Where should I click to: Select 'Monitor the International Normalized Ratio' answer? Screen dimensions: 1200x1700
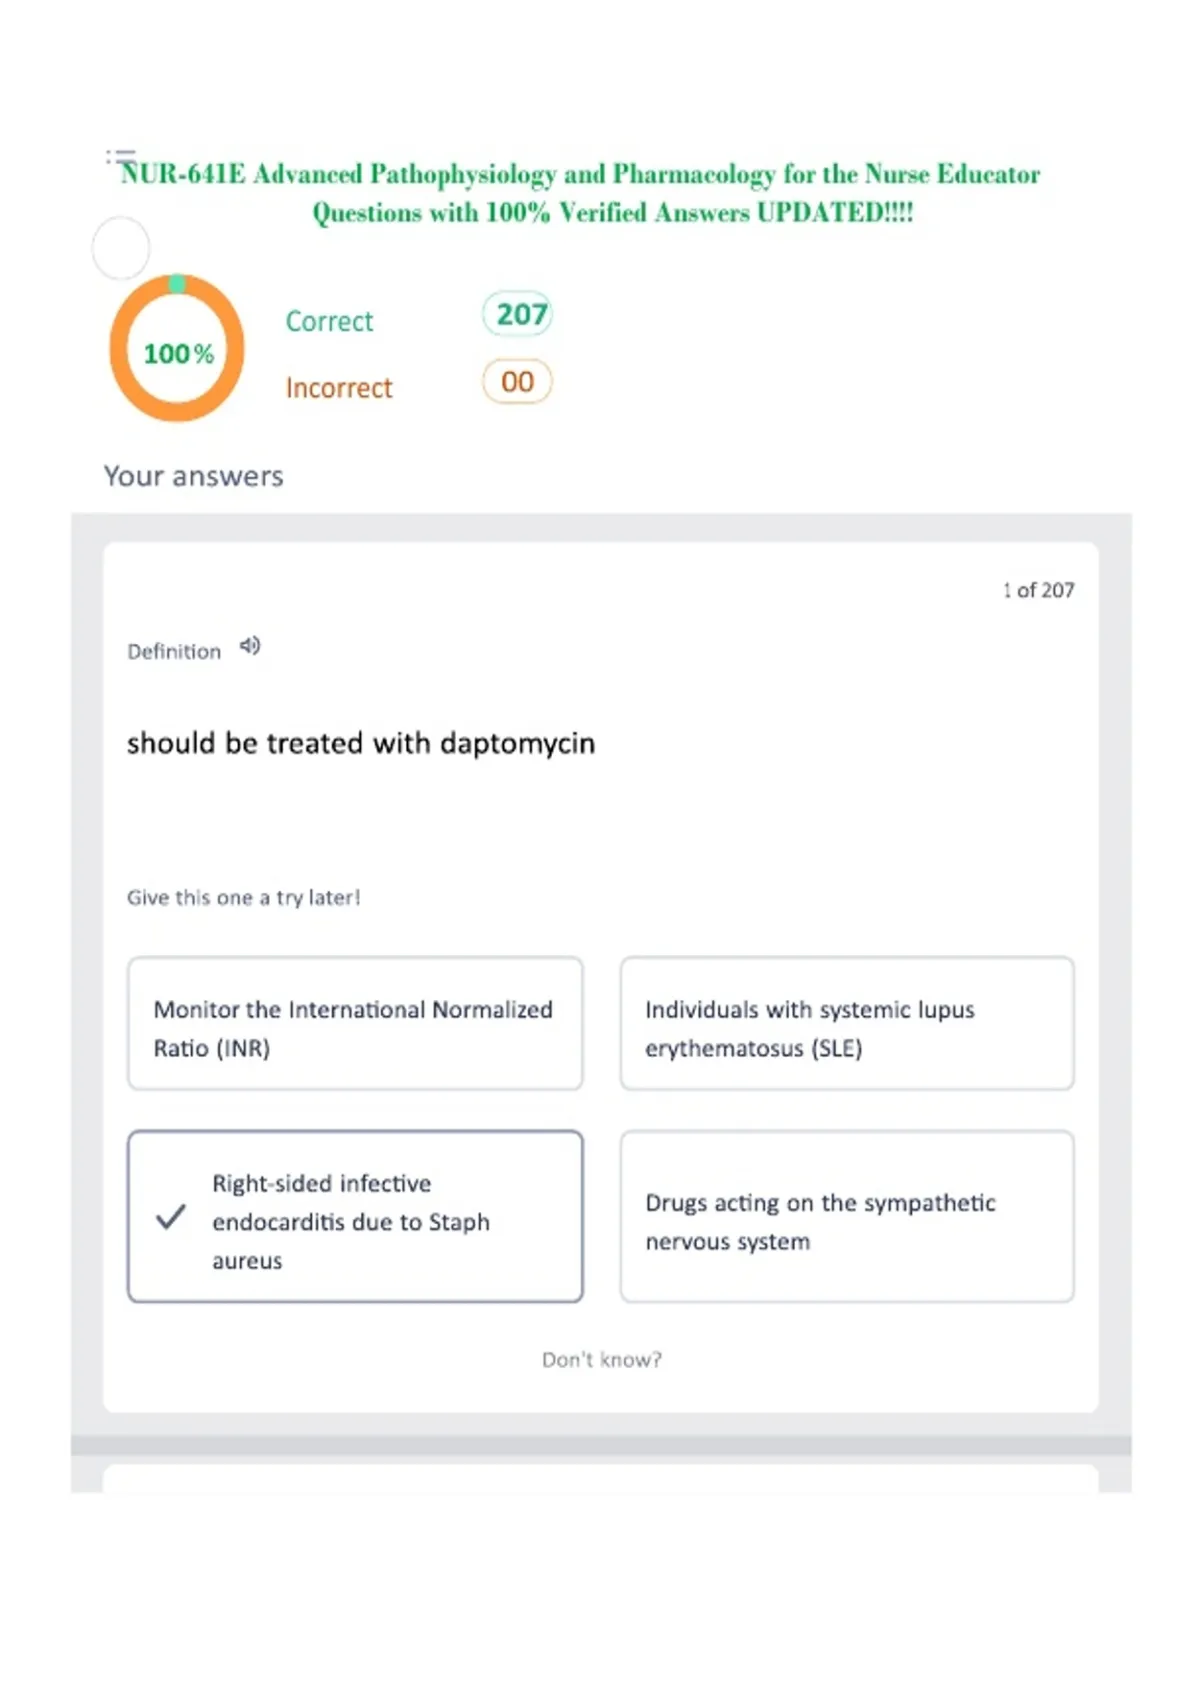click(355, 1023)
